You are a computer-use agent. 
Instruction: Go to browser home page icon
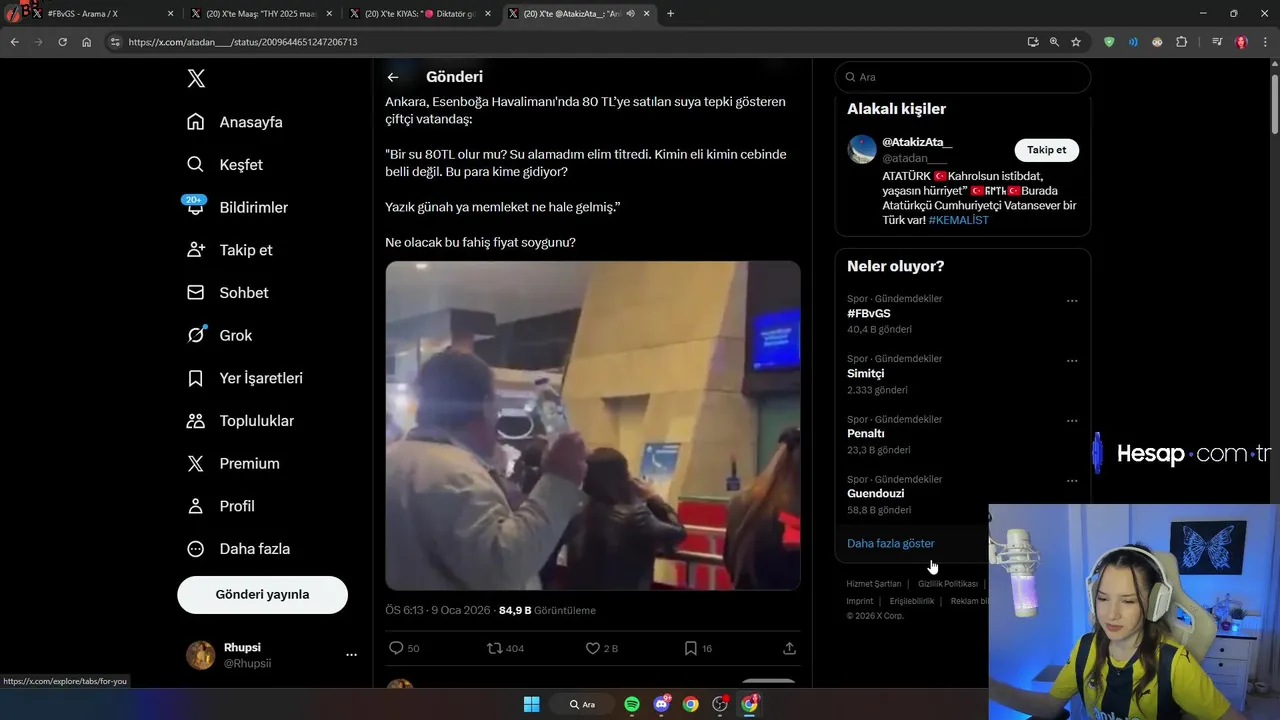(x=86, y=42)
